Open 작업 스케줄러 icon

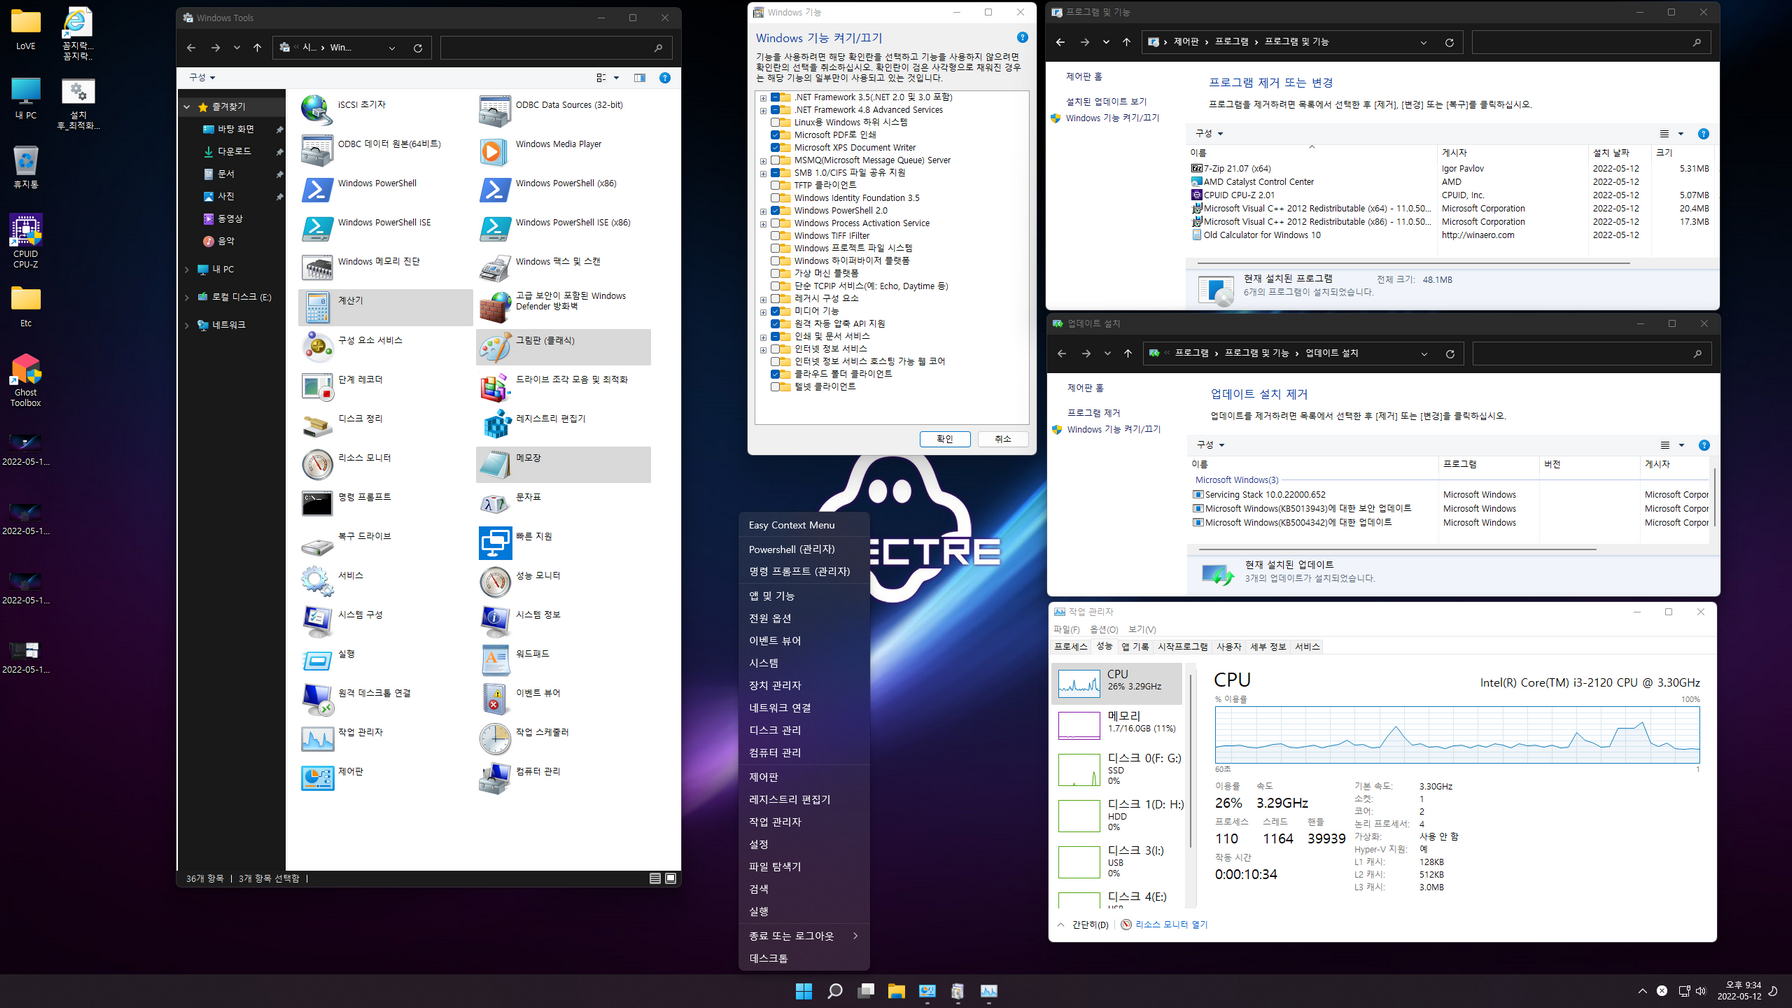pyautogui.click(x=494, y=737)
